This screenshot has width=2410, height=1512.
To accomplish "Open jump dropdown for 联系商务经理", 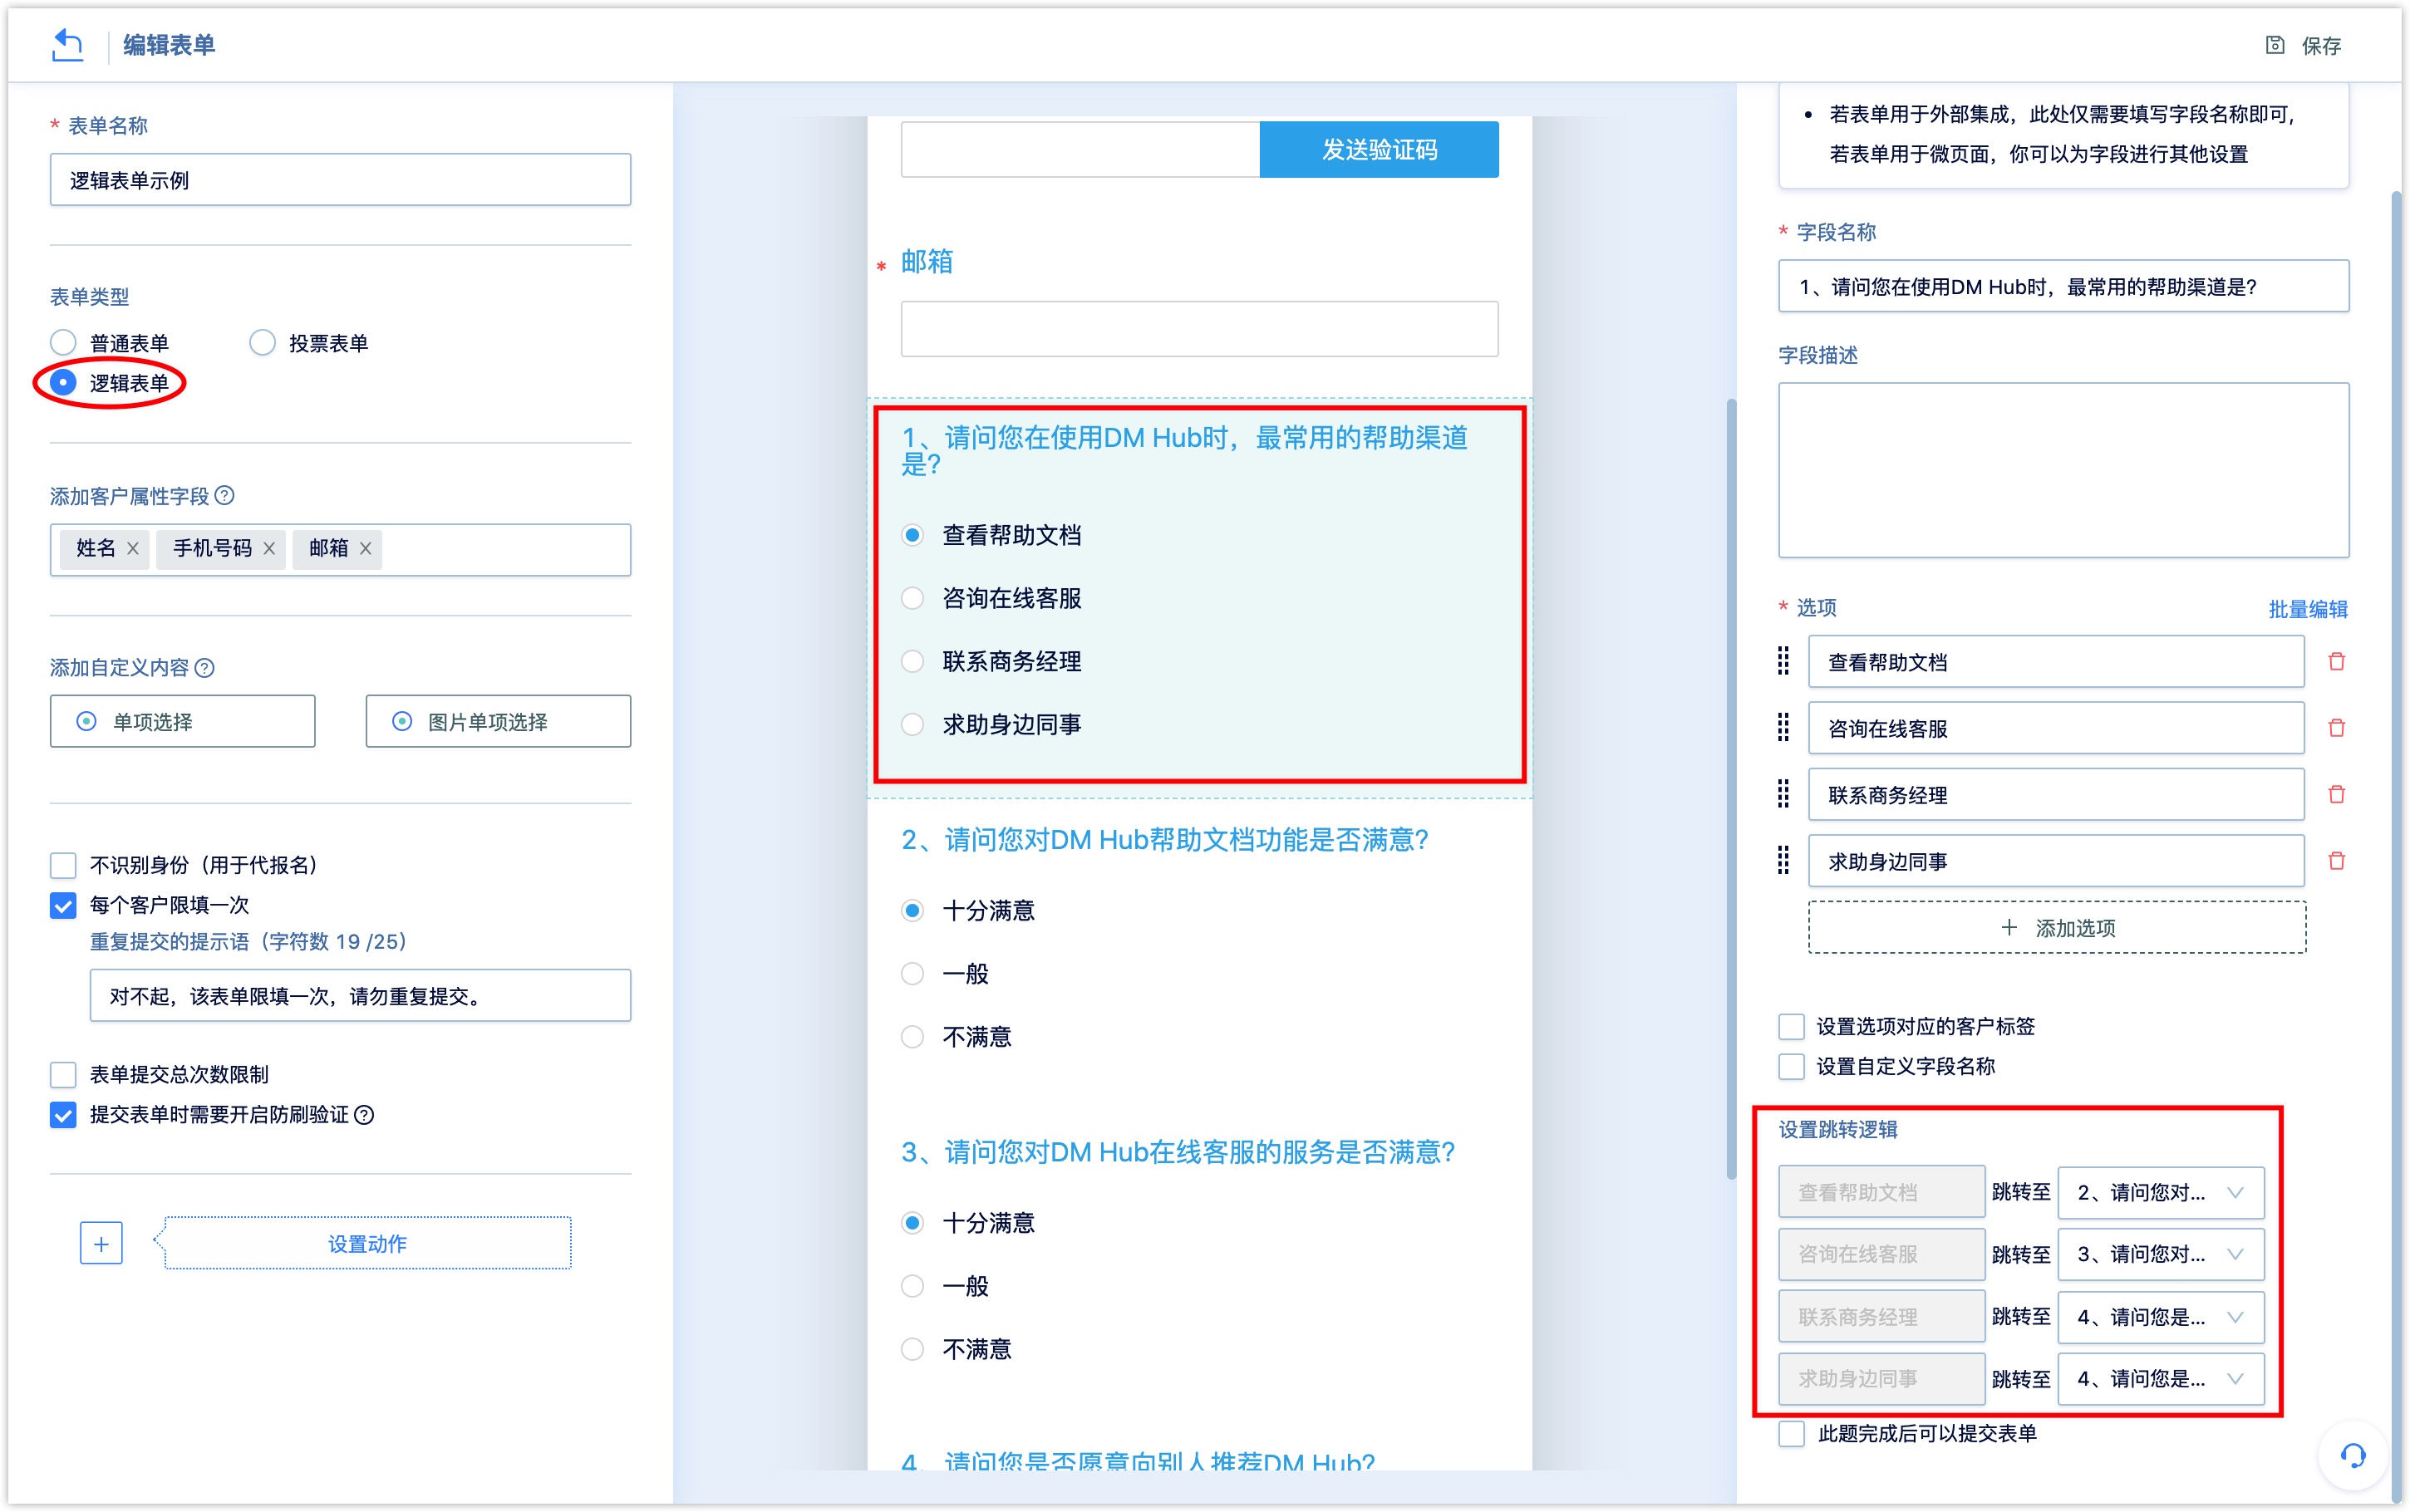I will tap(2160, 1317).
